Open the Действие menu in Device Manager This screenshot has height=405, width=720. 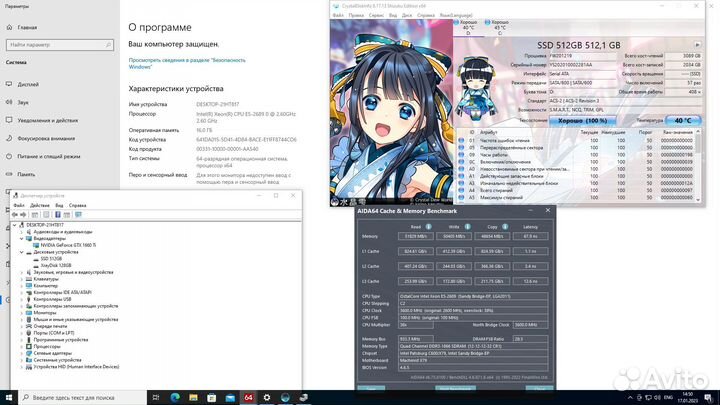pos(39,205)
